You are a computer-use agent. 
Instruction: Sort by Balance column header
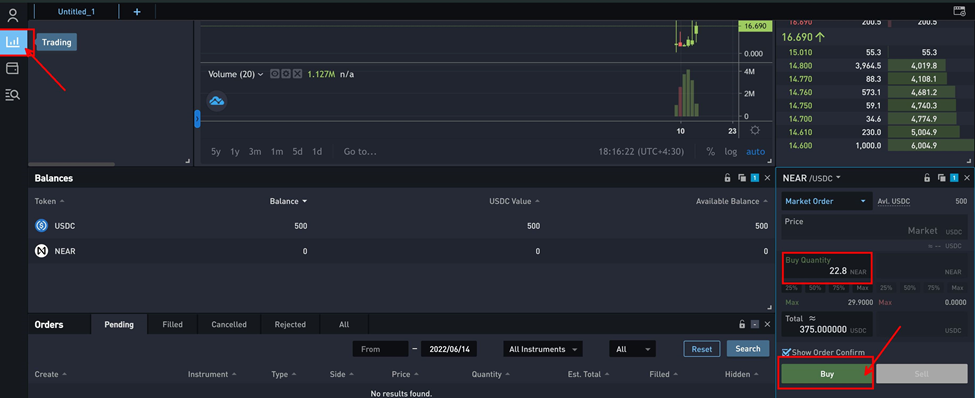pos(289,201)
